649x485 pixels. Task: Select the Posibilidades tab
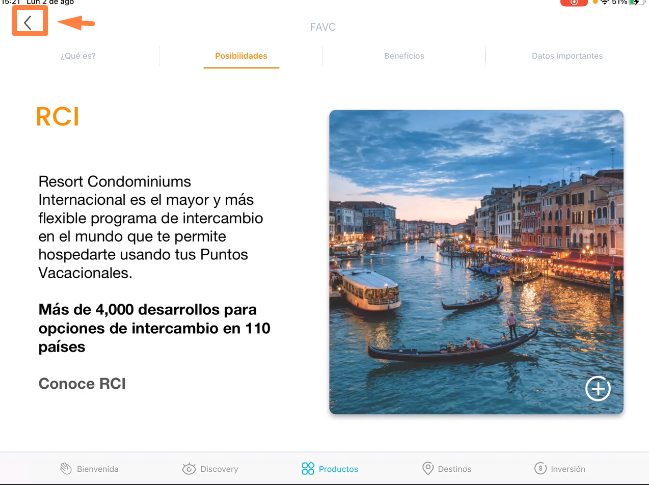[241, 56]
